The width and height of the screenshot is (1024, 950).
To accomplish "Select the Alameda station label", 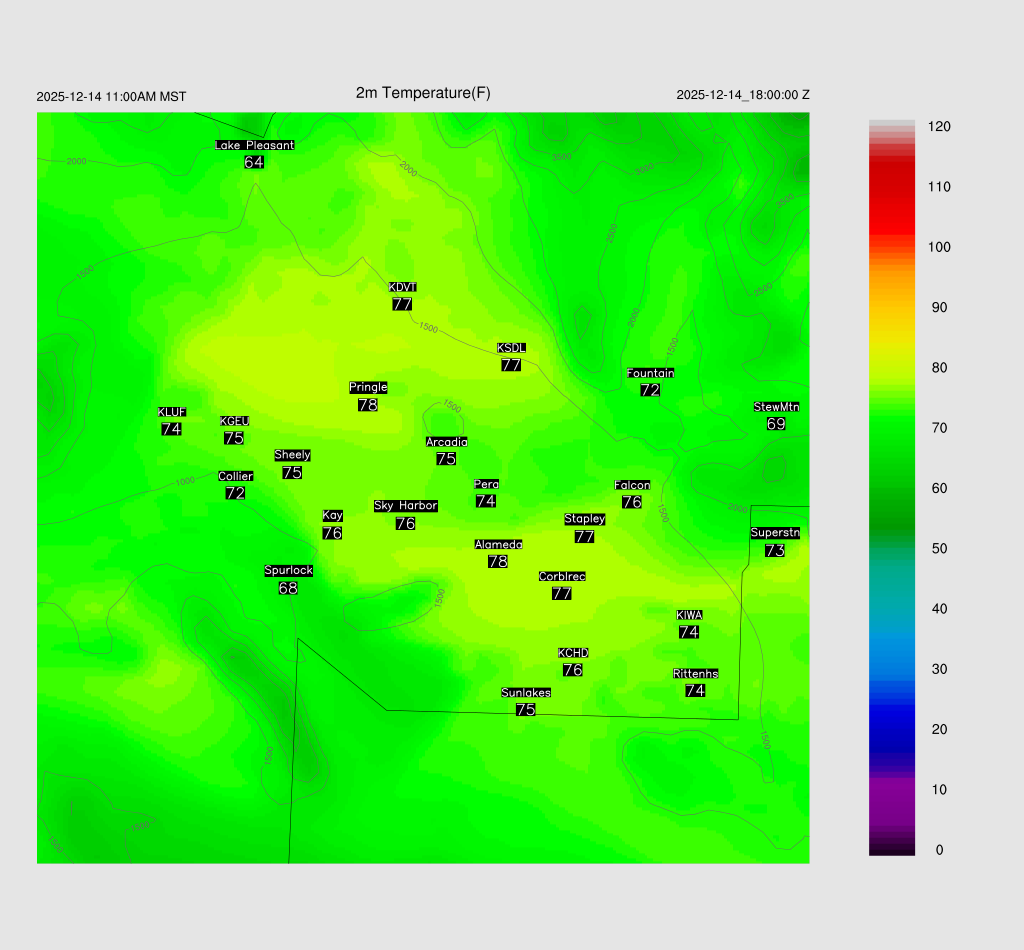I will 498,545.
